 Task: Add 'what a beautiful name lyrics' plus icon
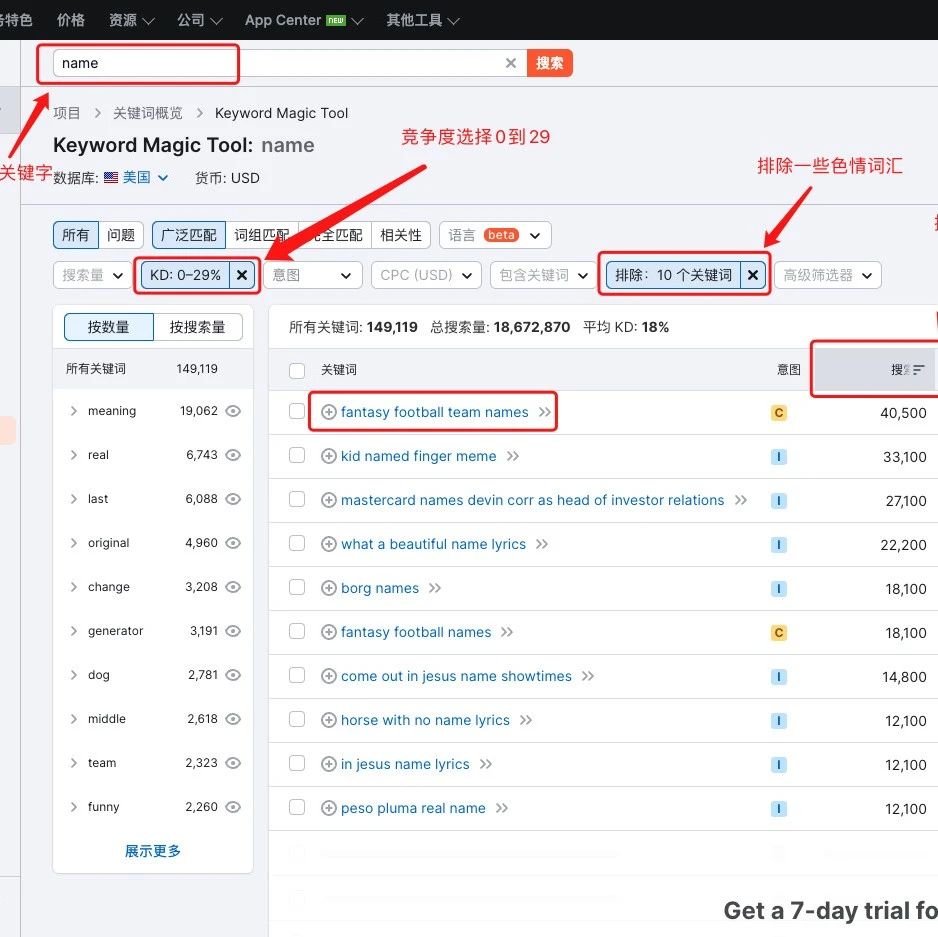(328, 544)
